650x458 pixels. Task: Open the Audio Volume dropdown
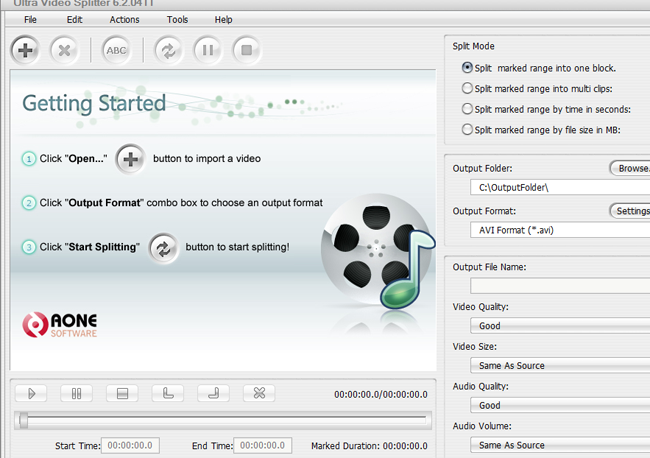tap(560, 445)
